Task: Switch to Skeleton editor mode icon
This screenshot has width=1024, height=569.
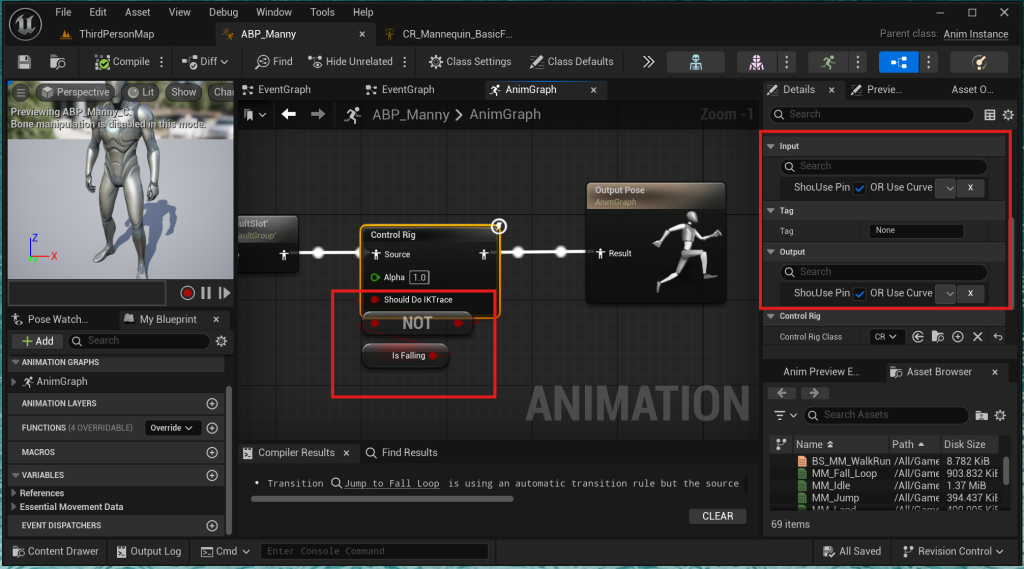Action: coord(696,62)
